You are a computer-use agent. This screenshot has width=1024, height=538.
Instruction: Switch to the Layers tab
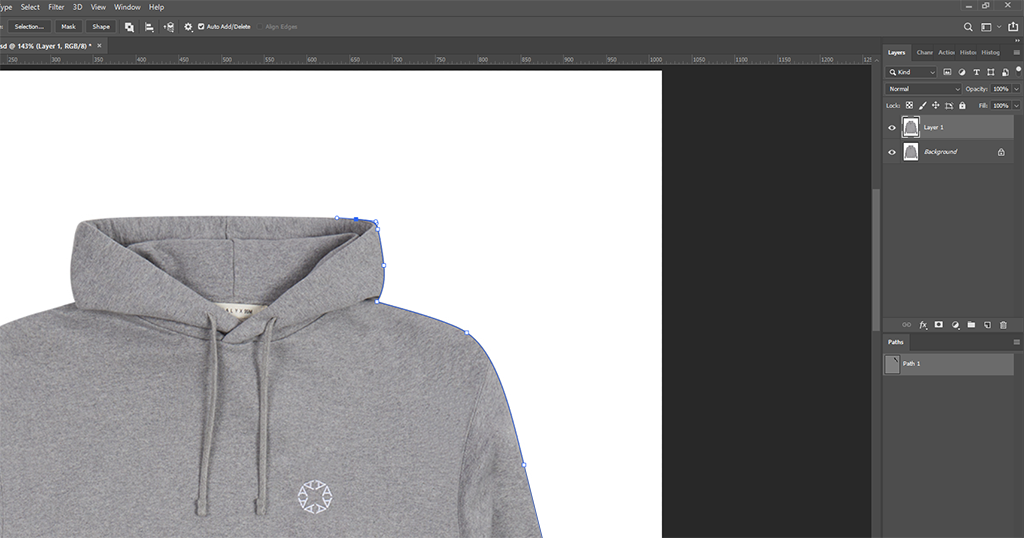[x=896, y=52]
